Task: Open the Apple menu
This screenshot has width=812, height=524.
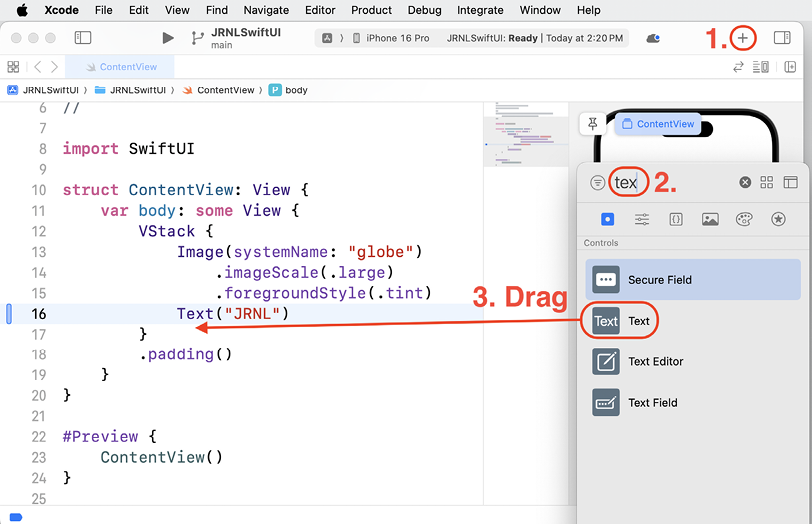Action: pos(22,10)
